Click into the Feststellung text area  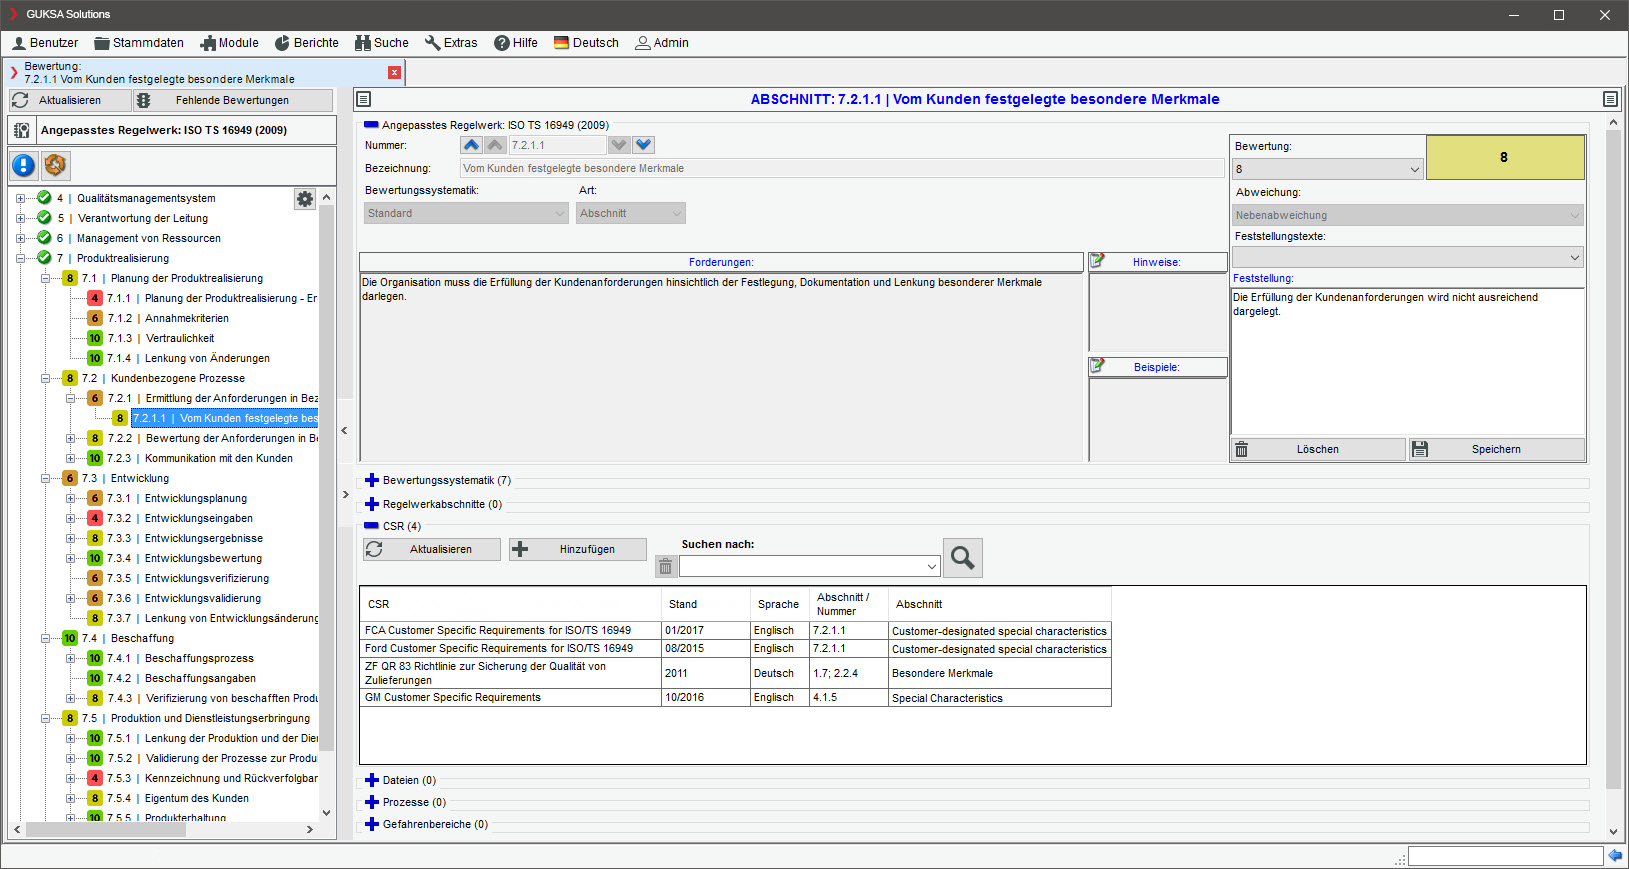(x=1408, y=362)
